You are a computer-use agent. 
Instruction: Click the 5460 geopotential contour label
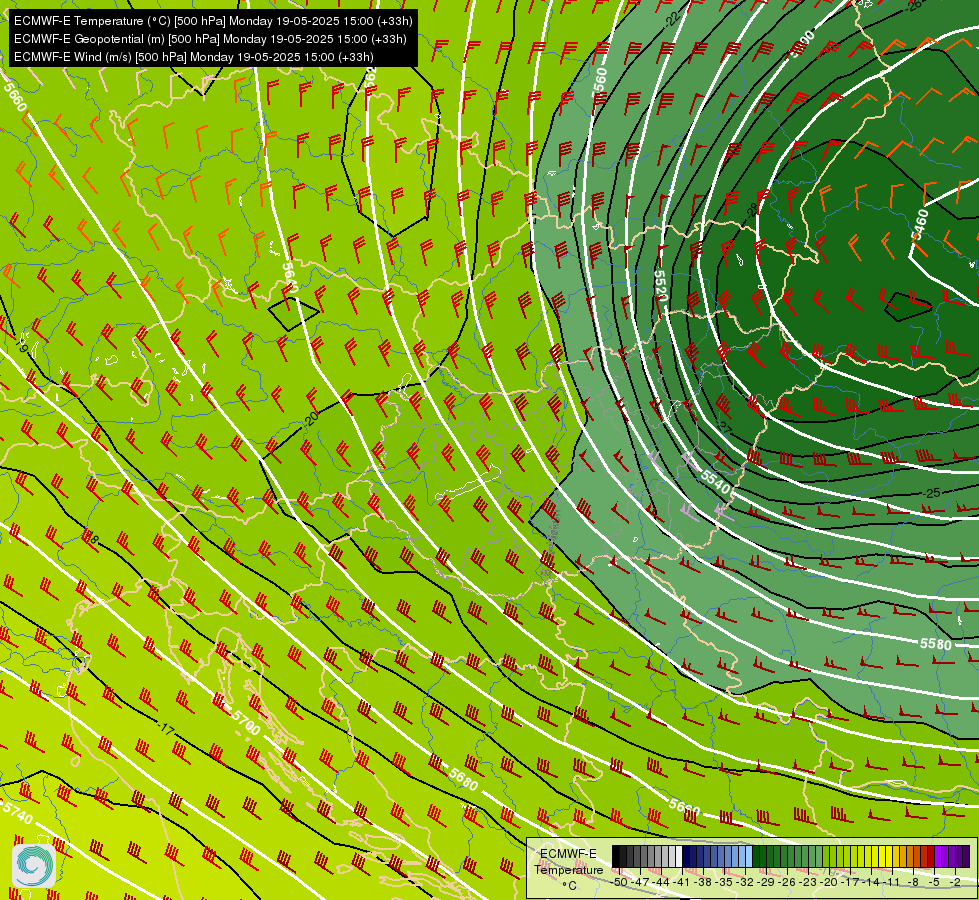pos(920,224)
